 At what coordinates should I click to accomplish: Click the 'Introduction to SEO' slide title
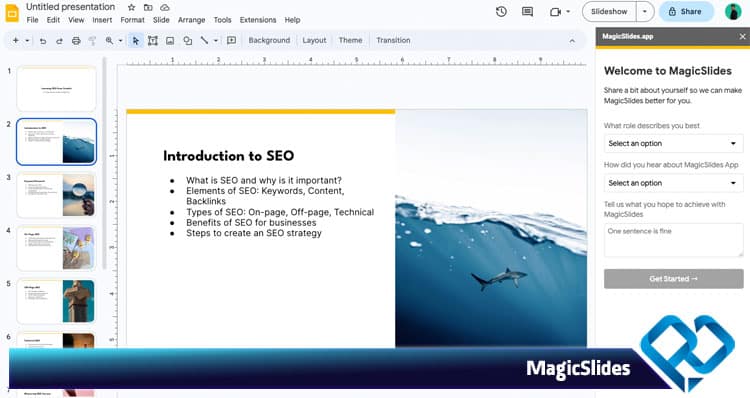(x=229, y=156)
